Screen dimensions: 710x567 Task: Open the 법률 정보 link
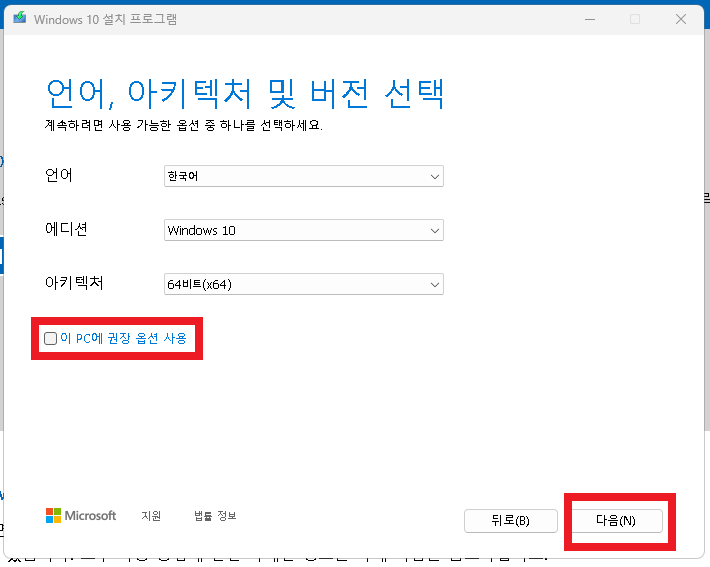[x=216, y=516]
